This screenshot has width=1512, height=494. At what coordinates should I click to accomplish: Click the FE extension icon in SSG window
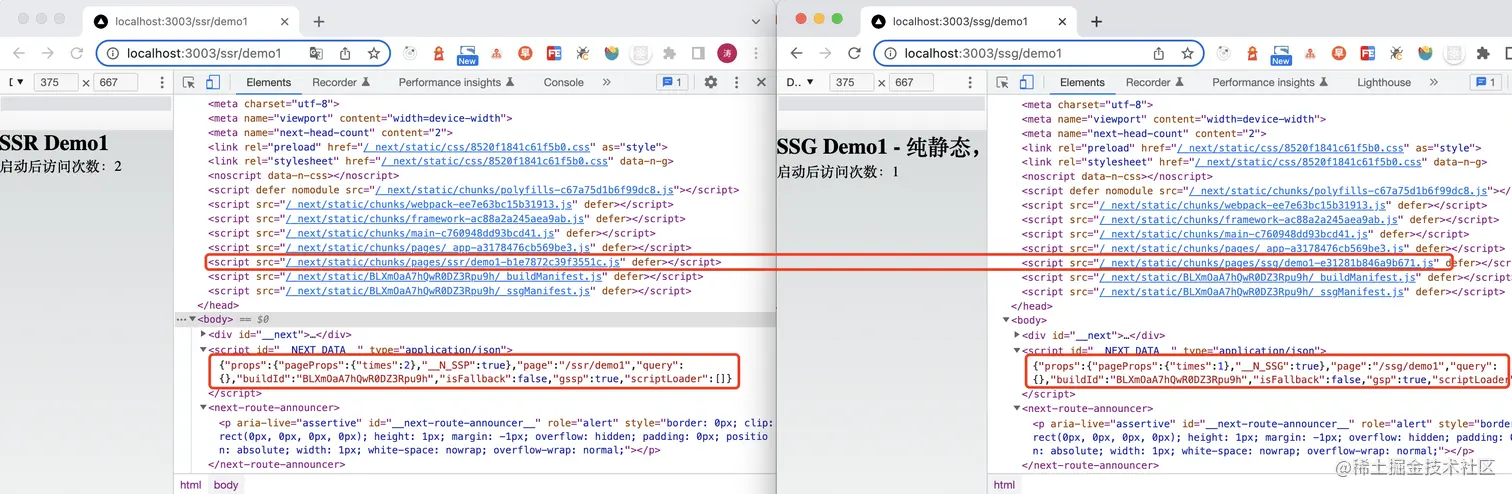click(x=1368, y=53)
